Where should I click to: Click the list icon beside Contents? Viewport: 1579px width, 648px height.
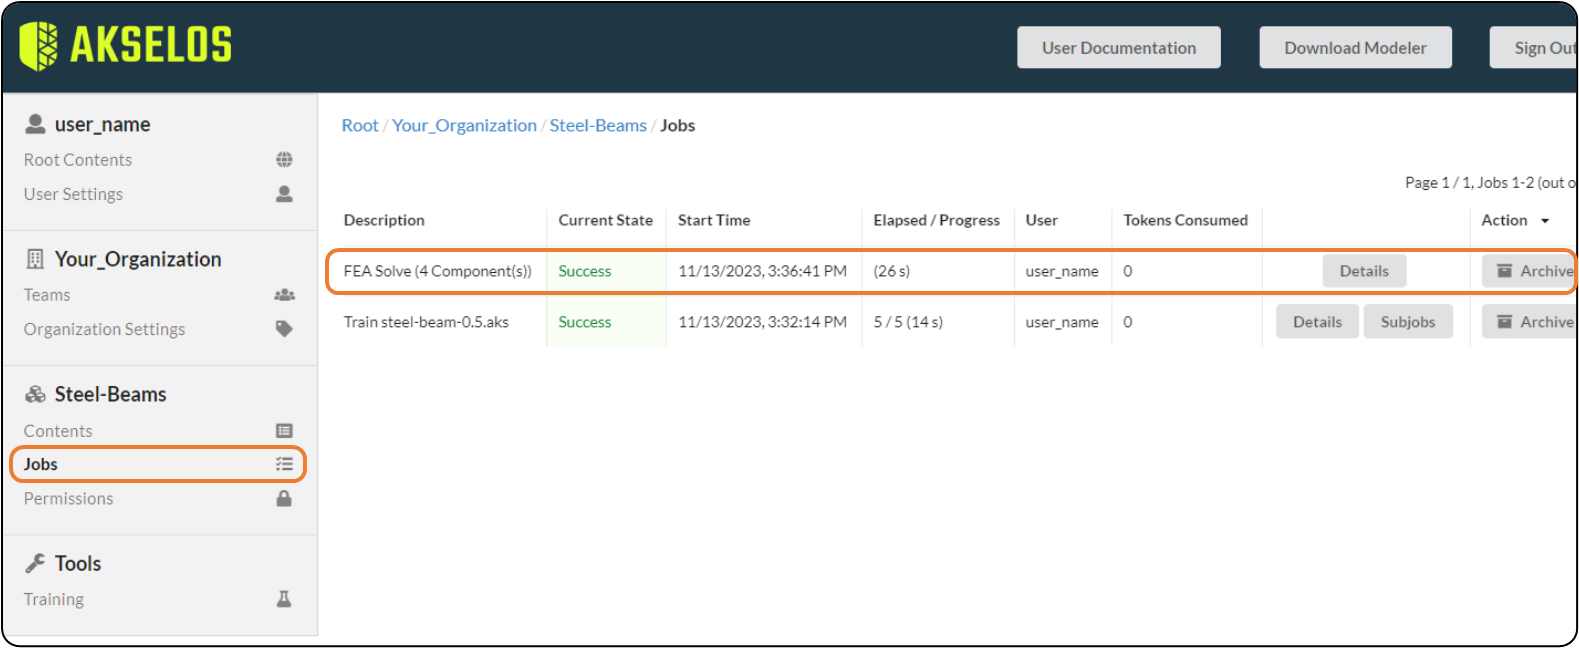(x=284, y=431)
